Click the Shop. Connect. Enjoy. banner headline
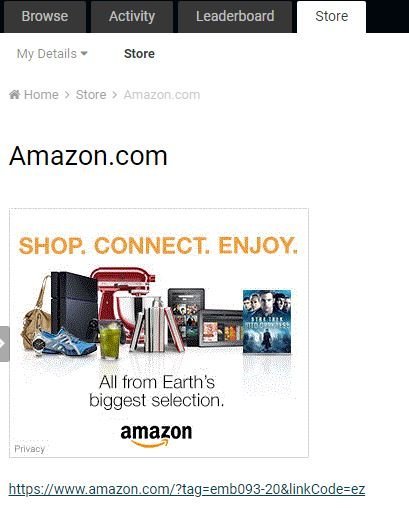Viewport: 409px width, 508px height. pyautogui.click(x=158, y=245)
